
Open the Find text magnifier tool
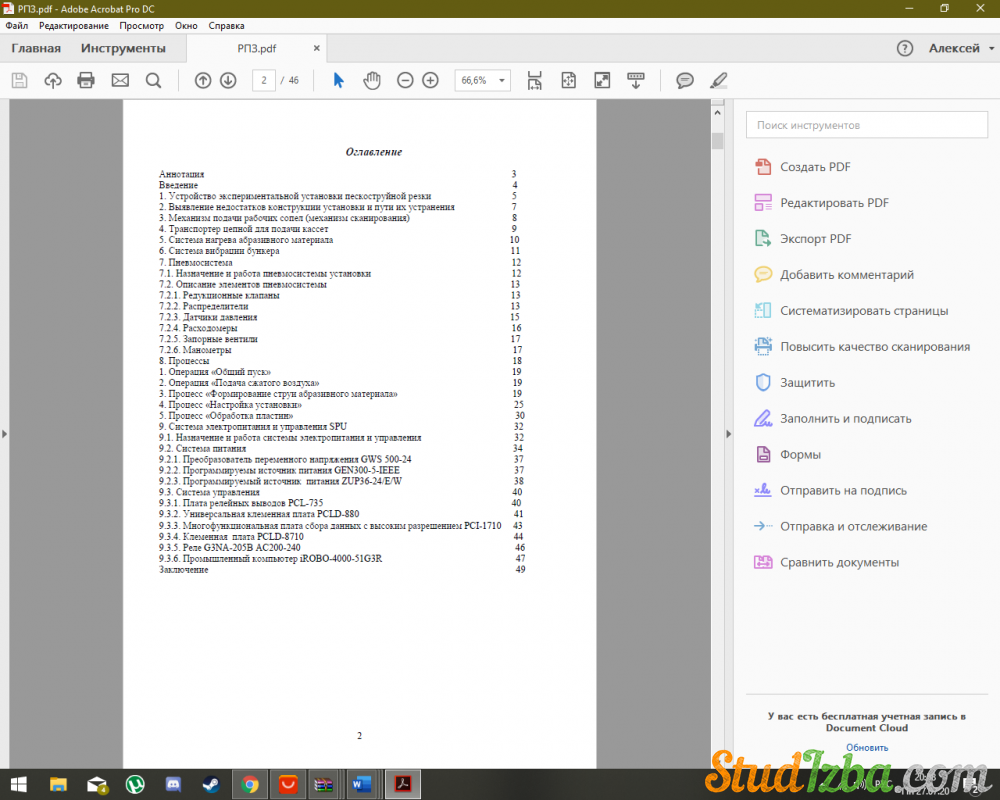tap(153, 81)
